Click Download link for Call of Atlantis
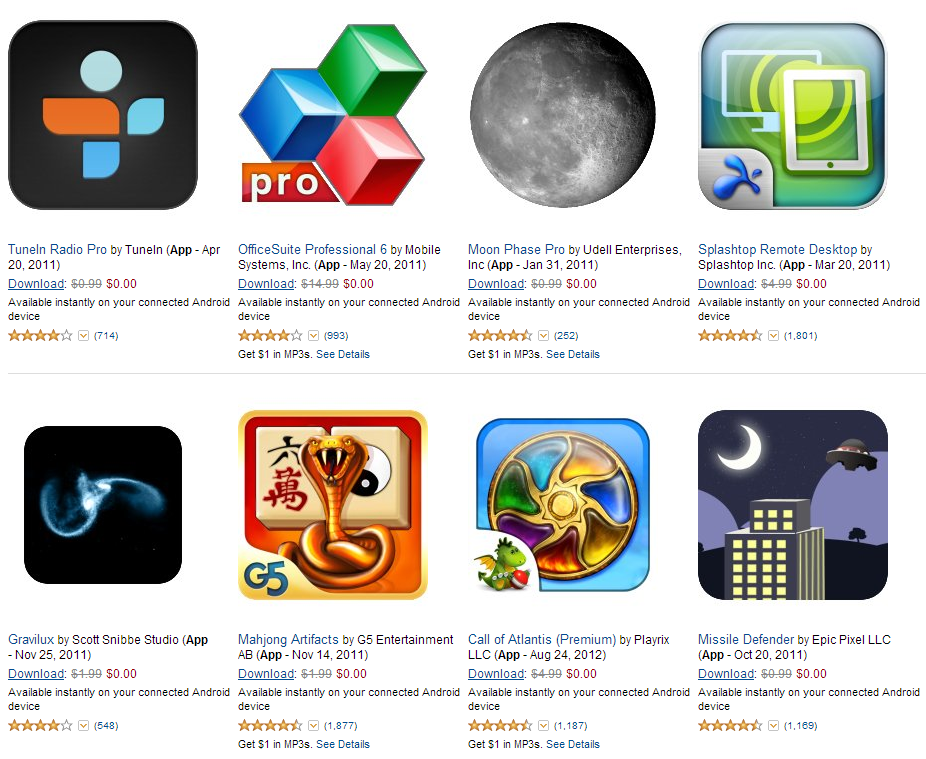 (496, 673)
